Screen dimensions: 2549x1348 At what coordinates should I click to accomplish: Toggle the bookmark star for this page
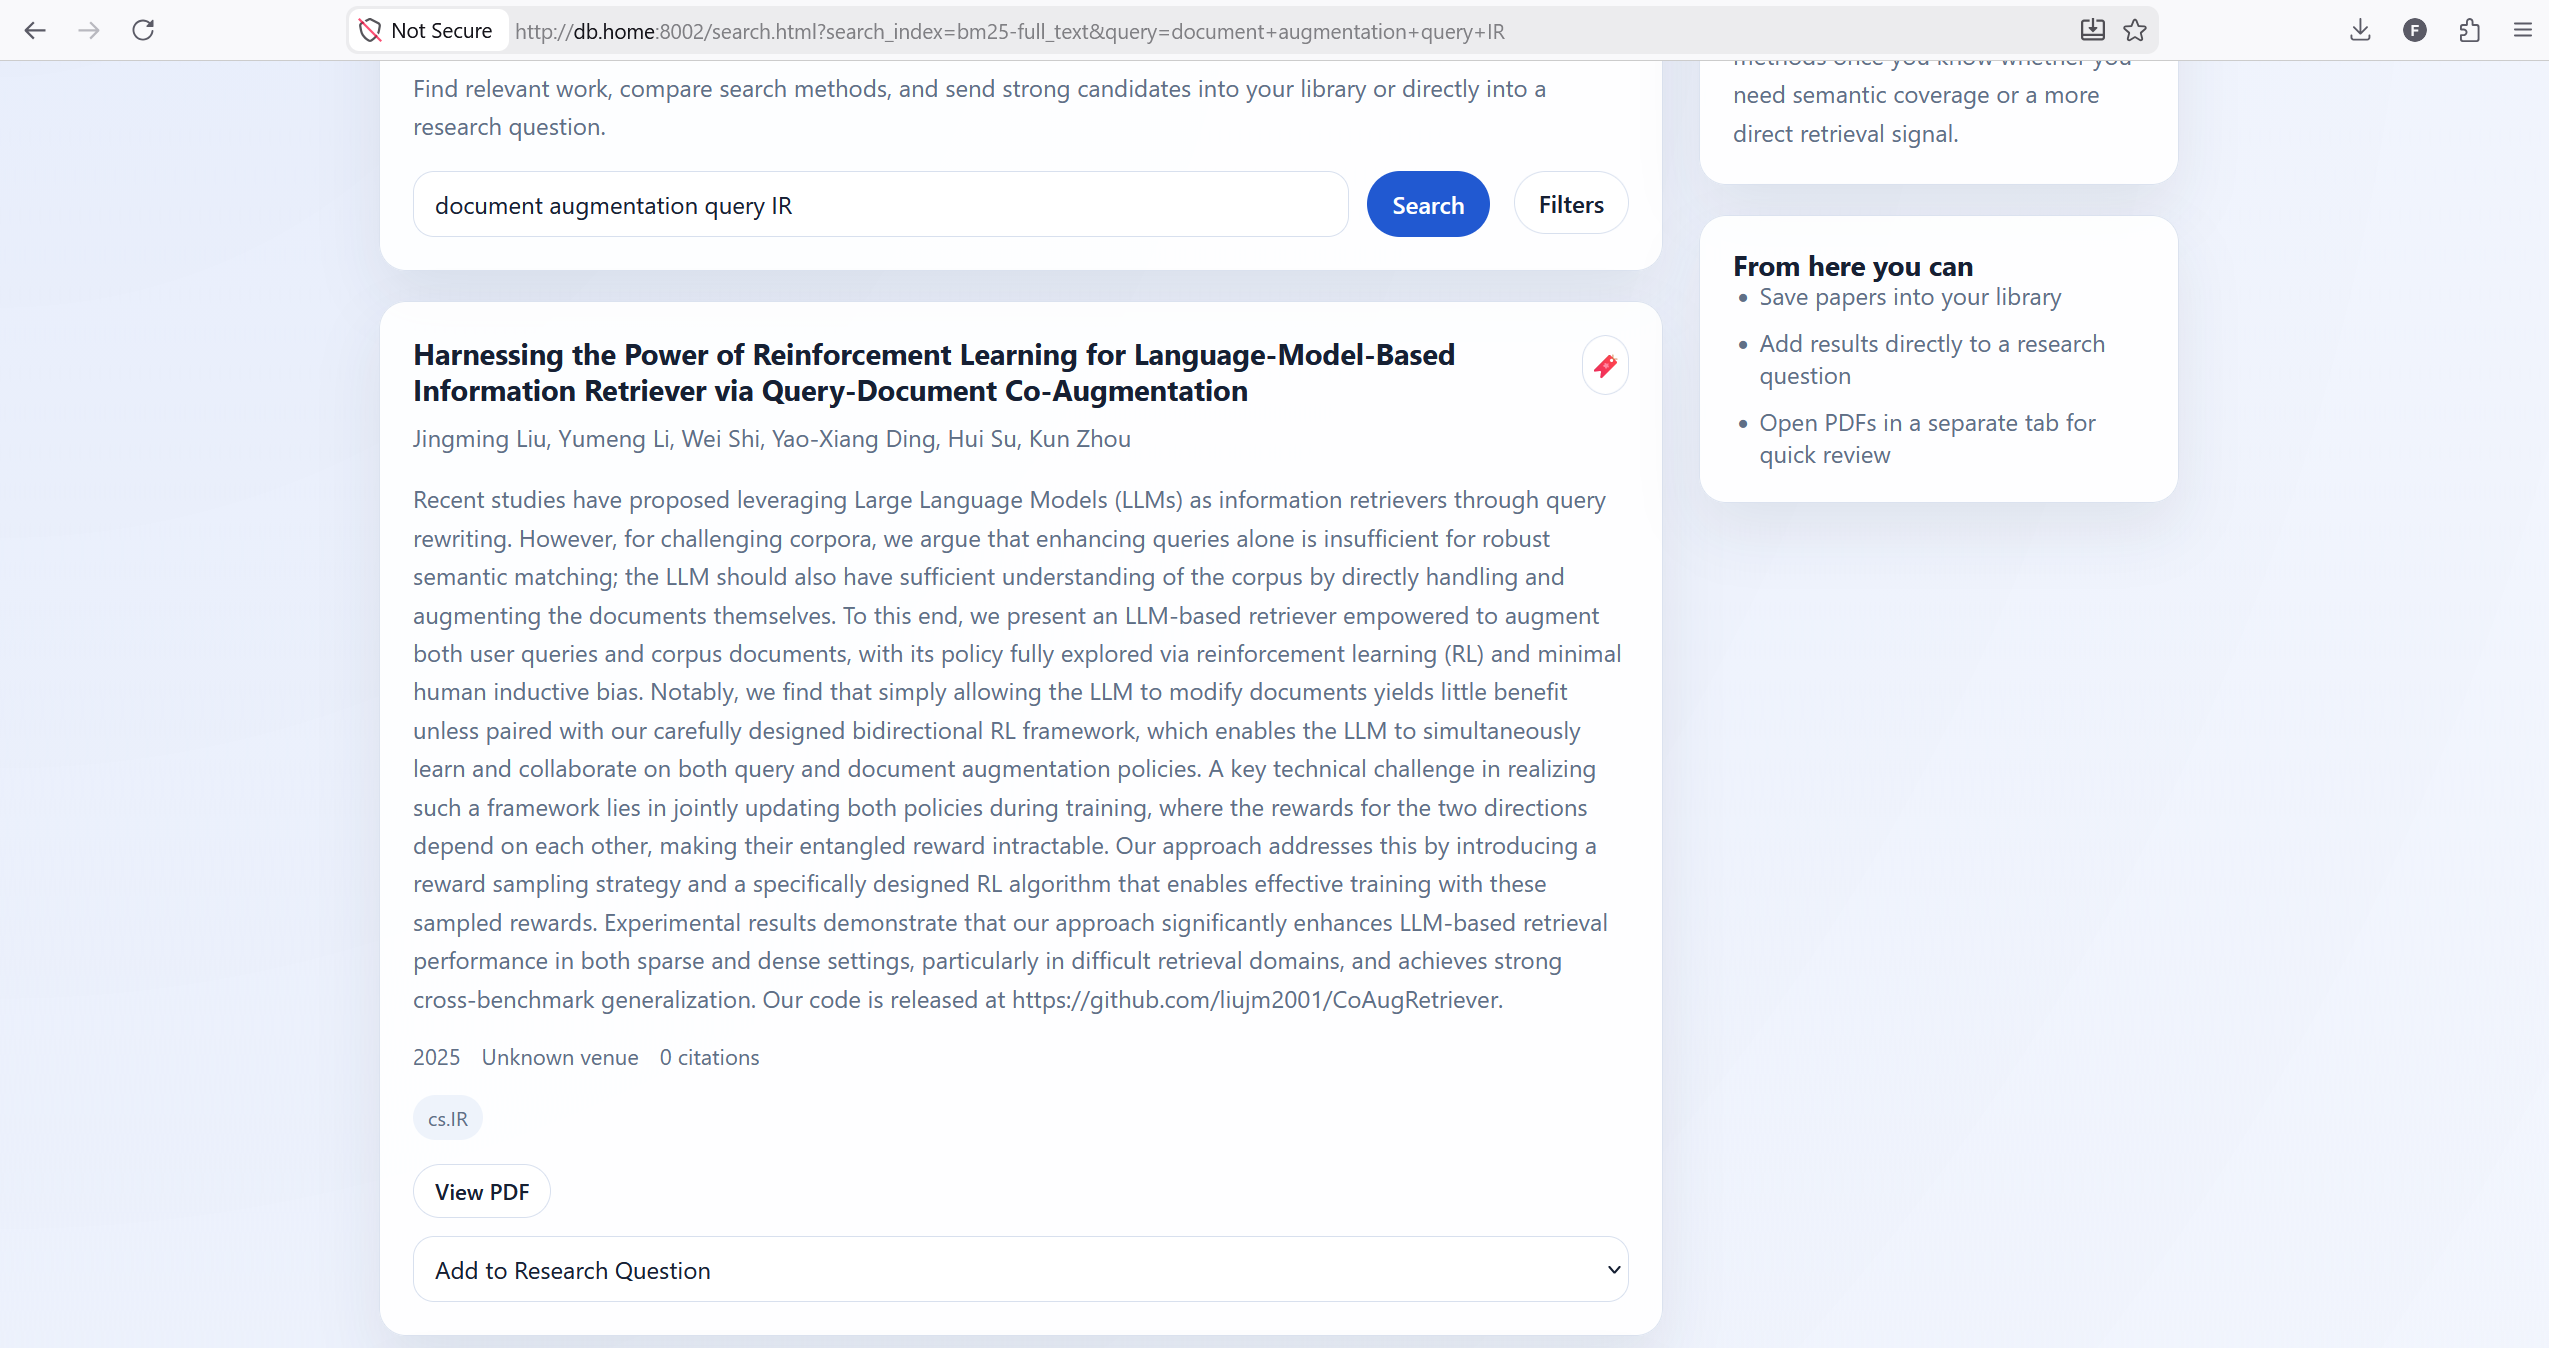pyautogui.click(x=2135, y=30)
